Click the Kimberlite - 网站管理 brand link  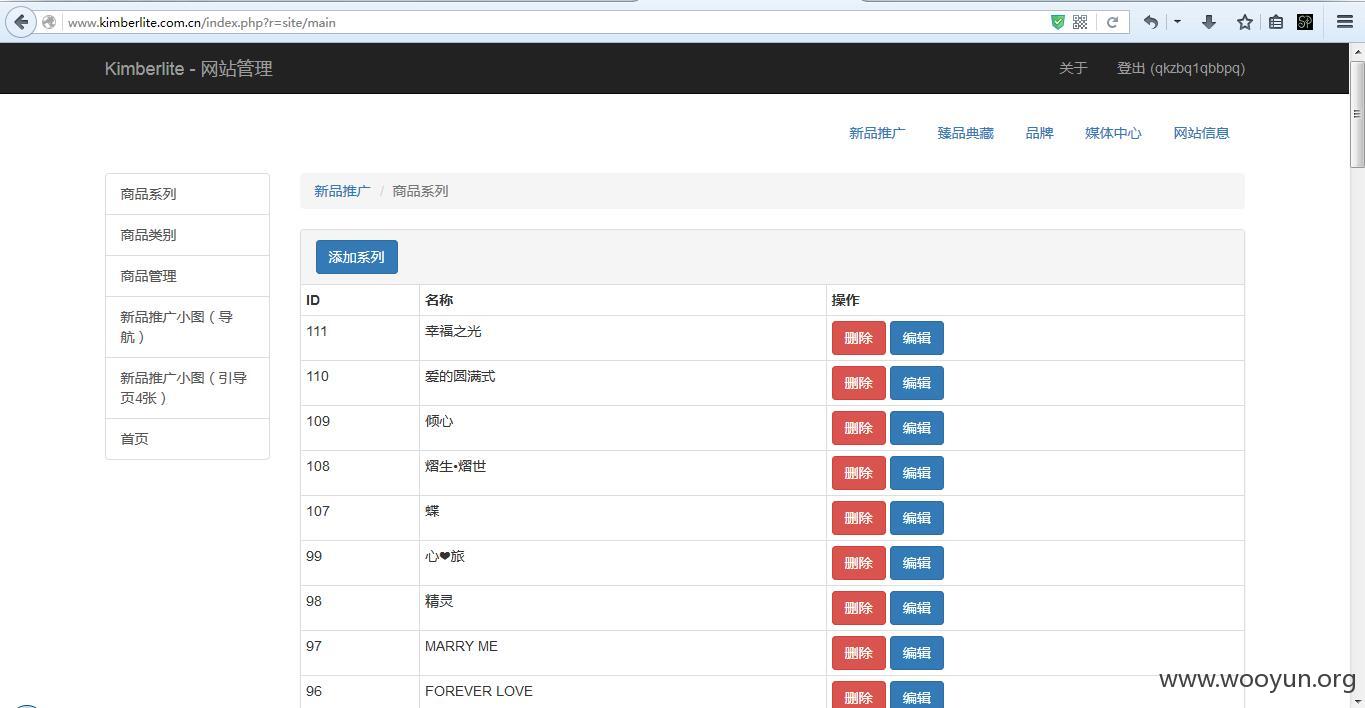[189, 69]
